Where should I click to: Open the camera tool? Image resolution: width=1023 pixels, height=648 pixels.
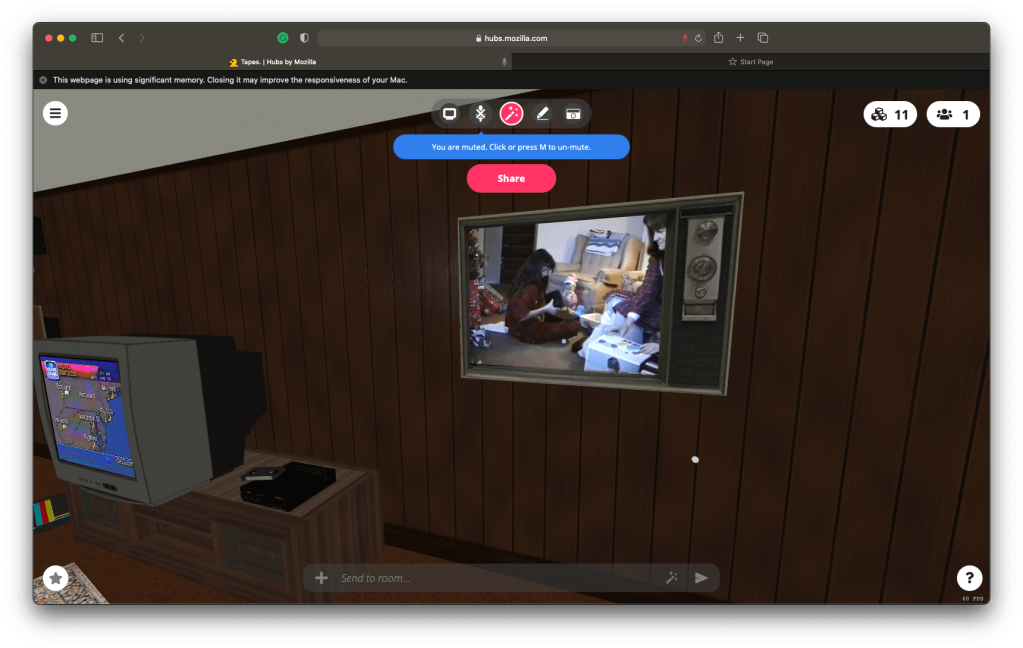click(573, 114)
